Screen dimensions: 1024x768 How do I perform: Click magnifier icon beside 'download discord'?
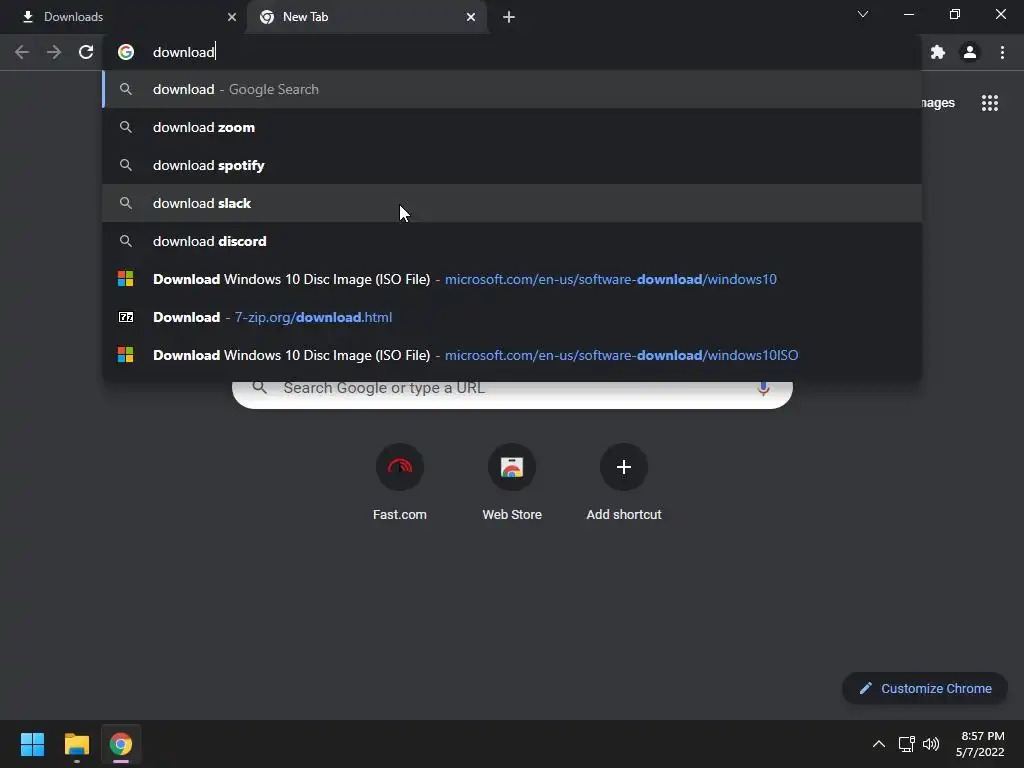(x=126, y=241)
